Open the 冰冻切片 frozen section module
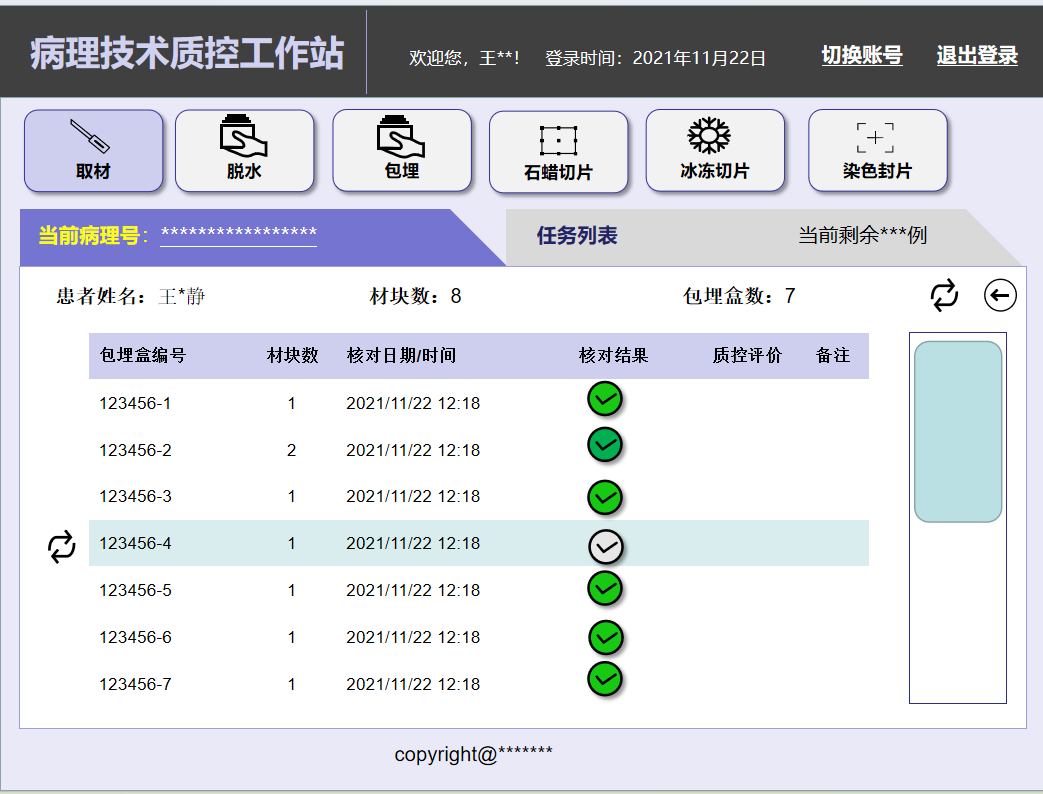Screen dimensions: 1043x794 pyautogui.click(x=714, y=150)
